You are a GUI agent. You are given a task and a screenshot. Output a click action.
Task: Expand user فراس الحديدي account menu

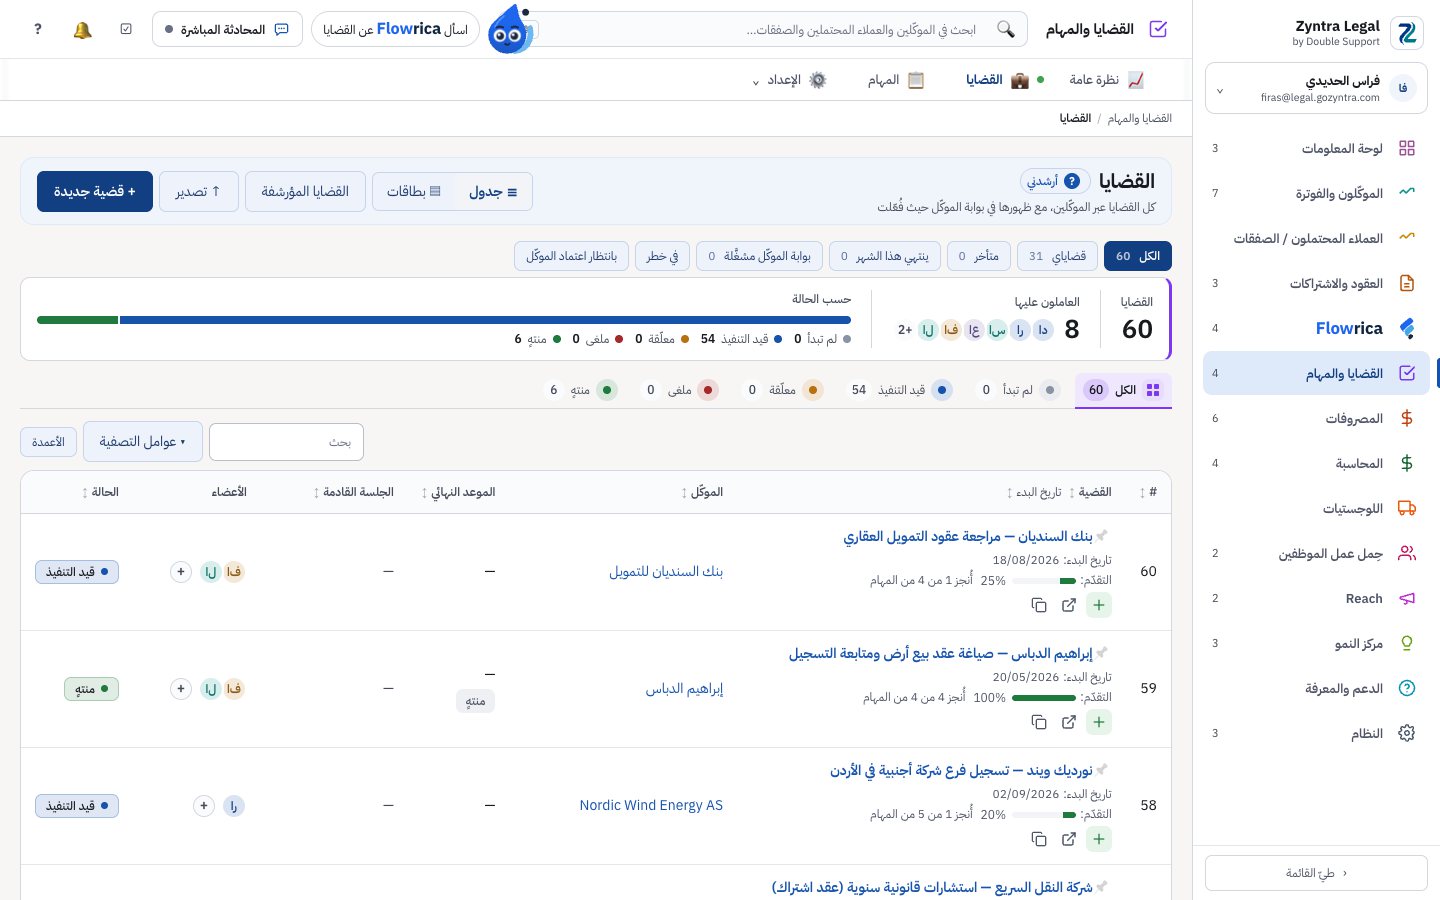click(1316, 88)
